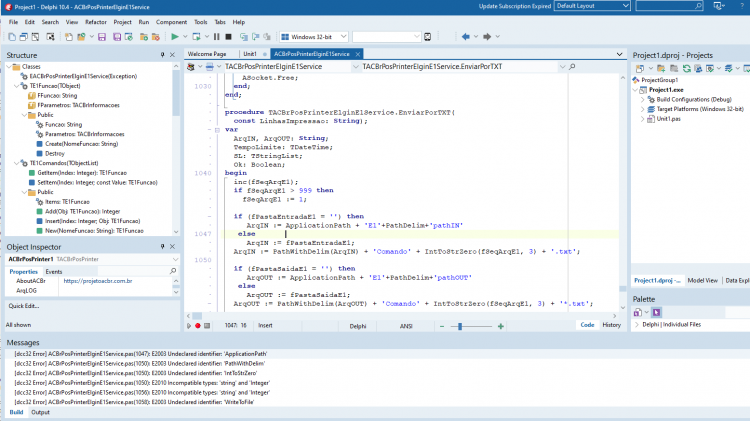
Task: Open the EnviarPorTXT method combo dropdown
Action: [562, 66]
